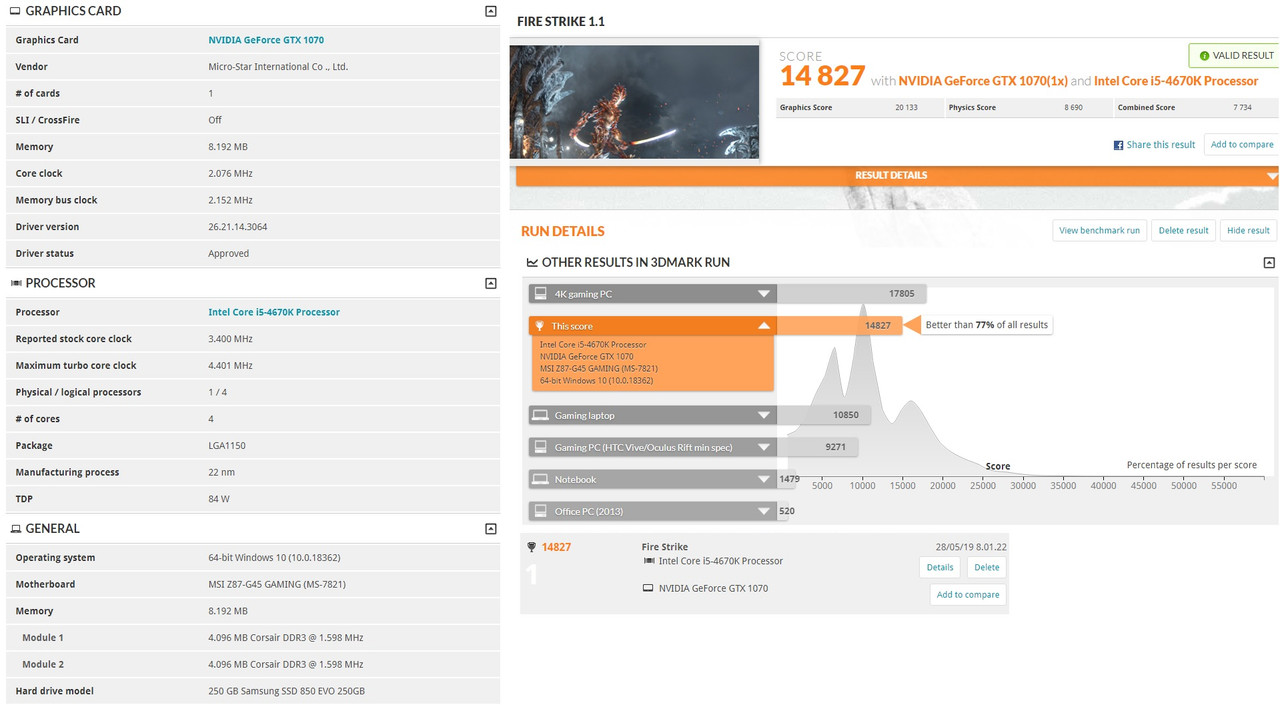The height and width of the screenshot is (705, 1280).
Task: Click the Gaming PC HTC Vive monitor icon
Action: click(x=541, y=448)
